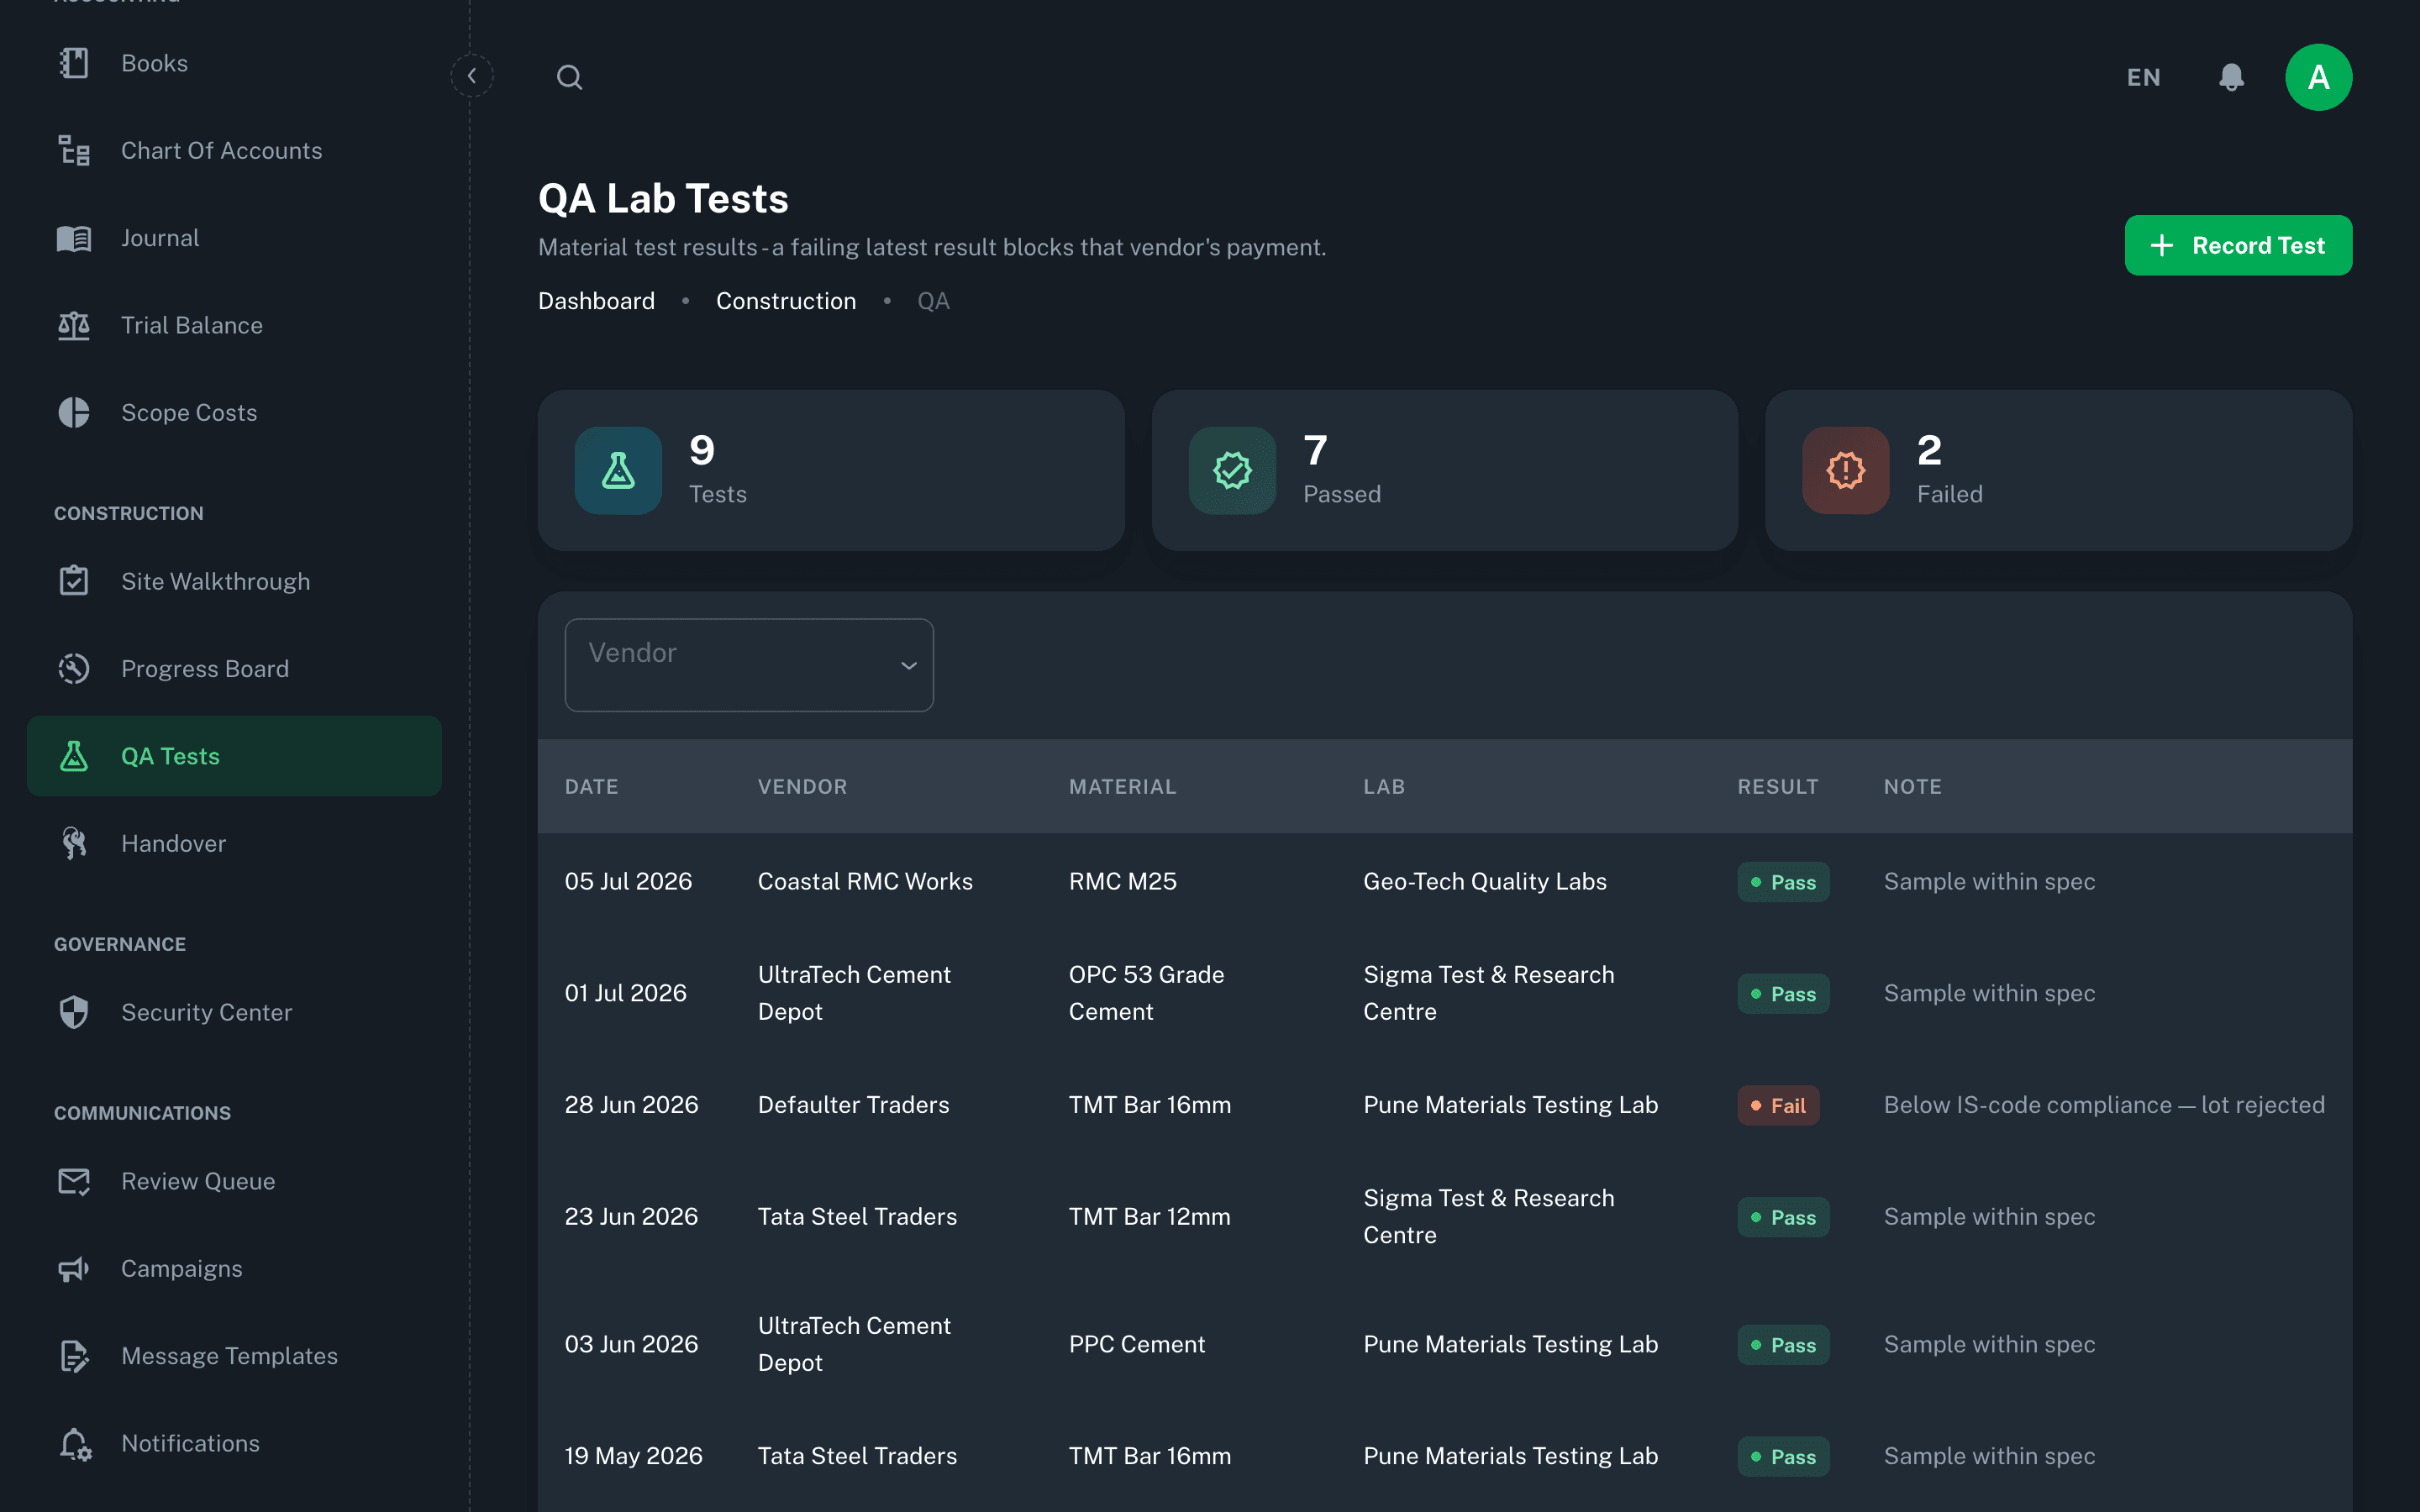Select the '19 May 2026' date cell
This screenshot has height=1512, width=2420.
tap(633, 1455)
